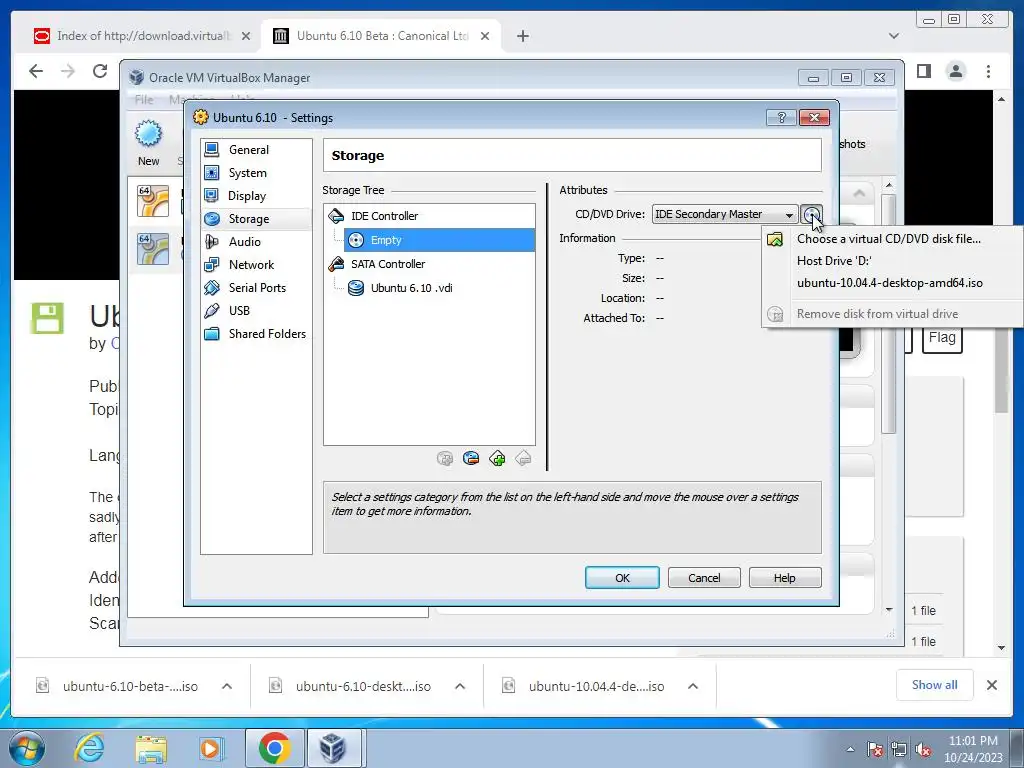
Task: Click Chrome back arrow
Action: (36, 71)
